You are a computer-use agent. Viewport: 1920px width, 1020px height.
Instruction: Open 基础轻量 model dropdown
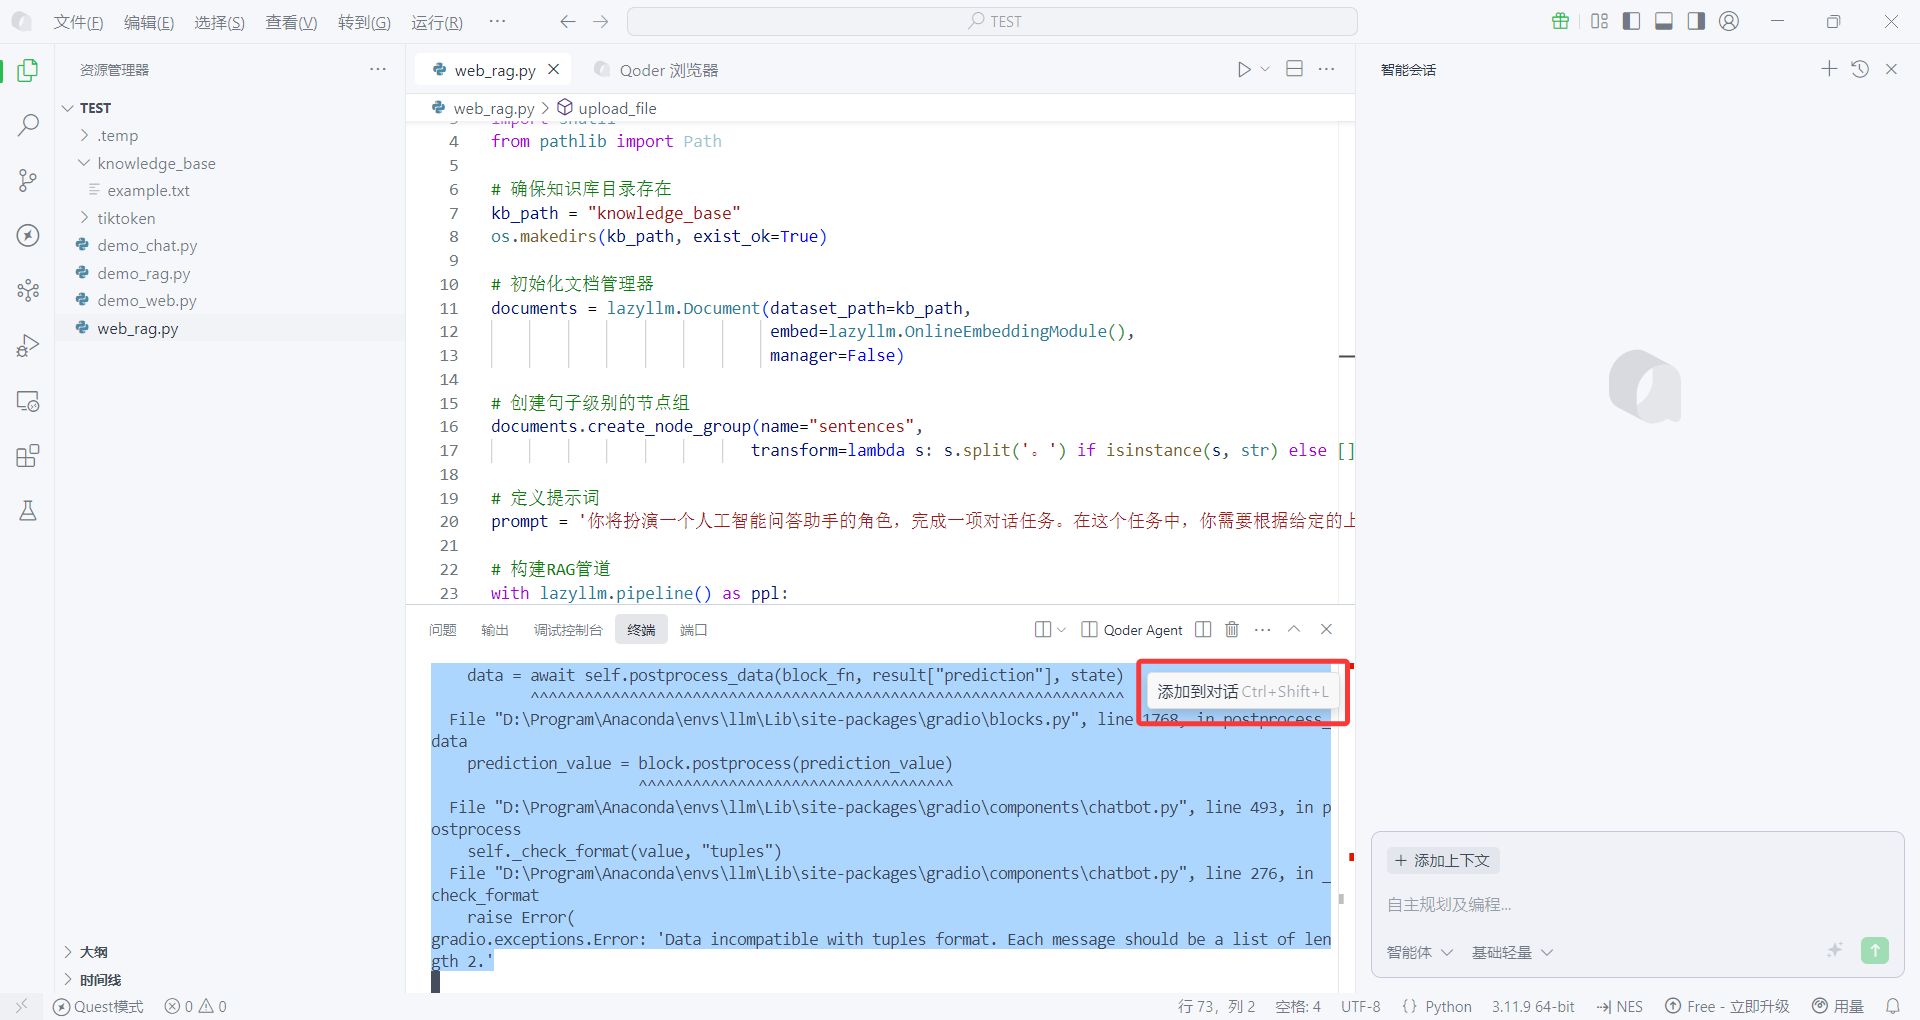(x=1512, y=952)
